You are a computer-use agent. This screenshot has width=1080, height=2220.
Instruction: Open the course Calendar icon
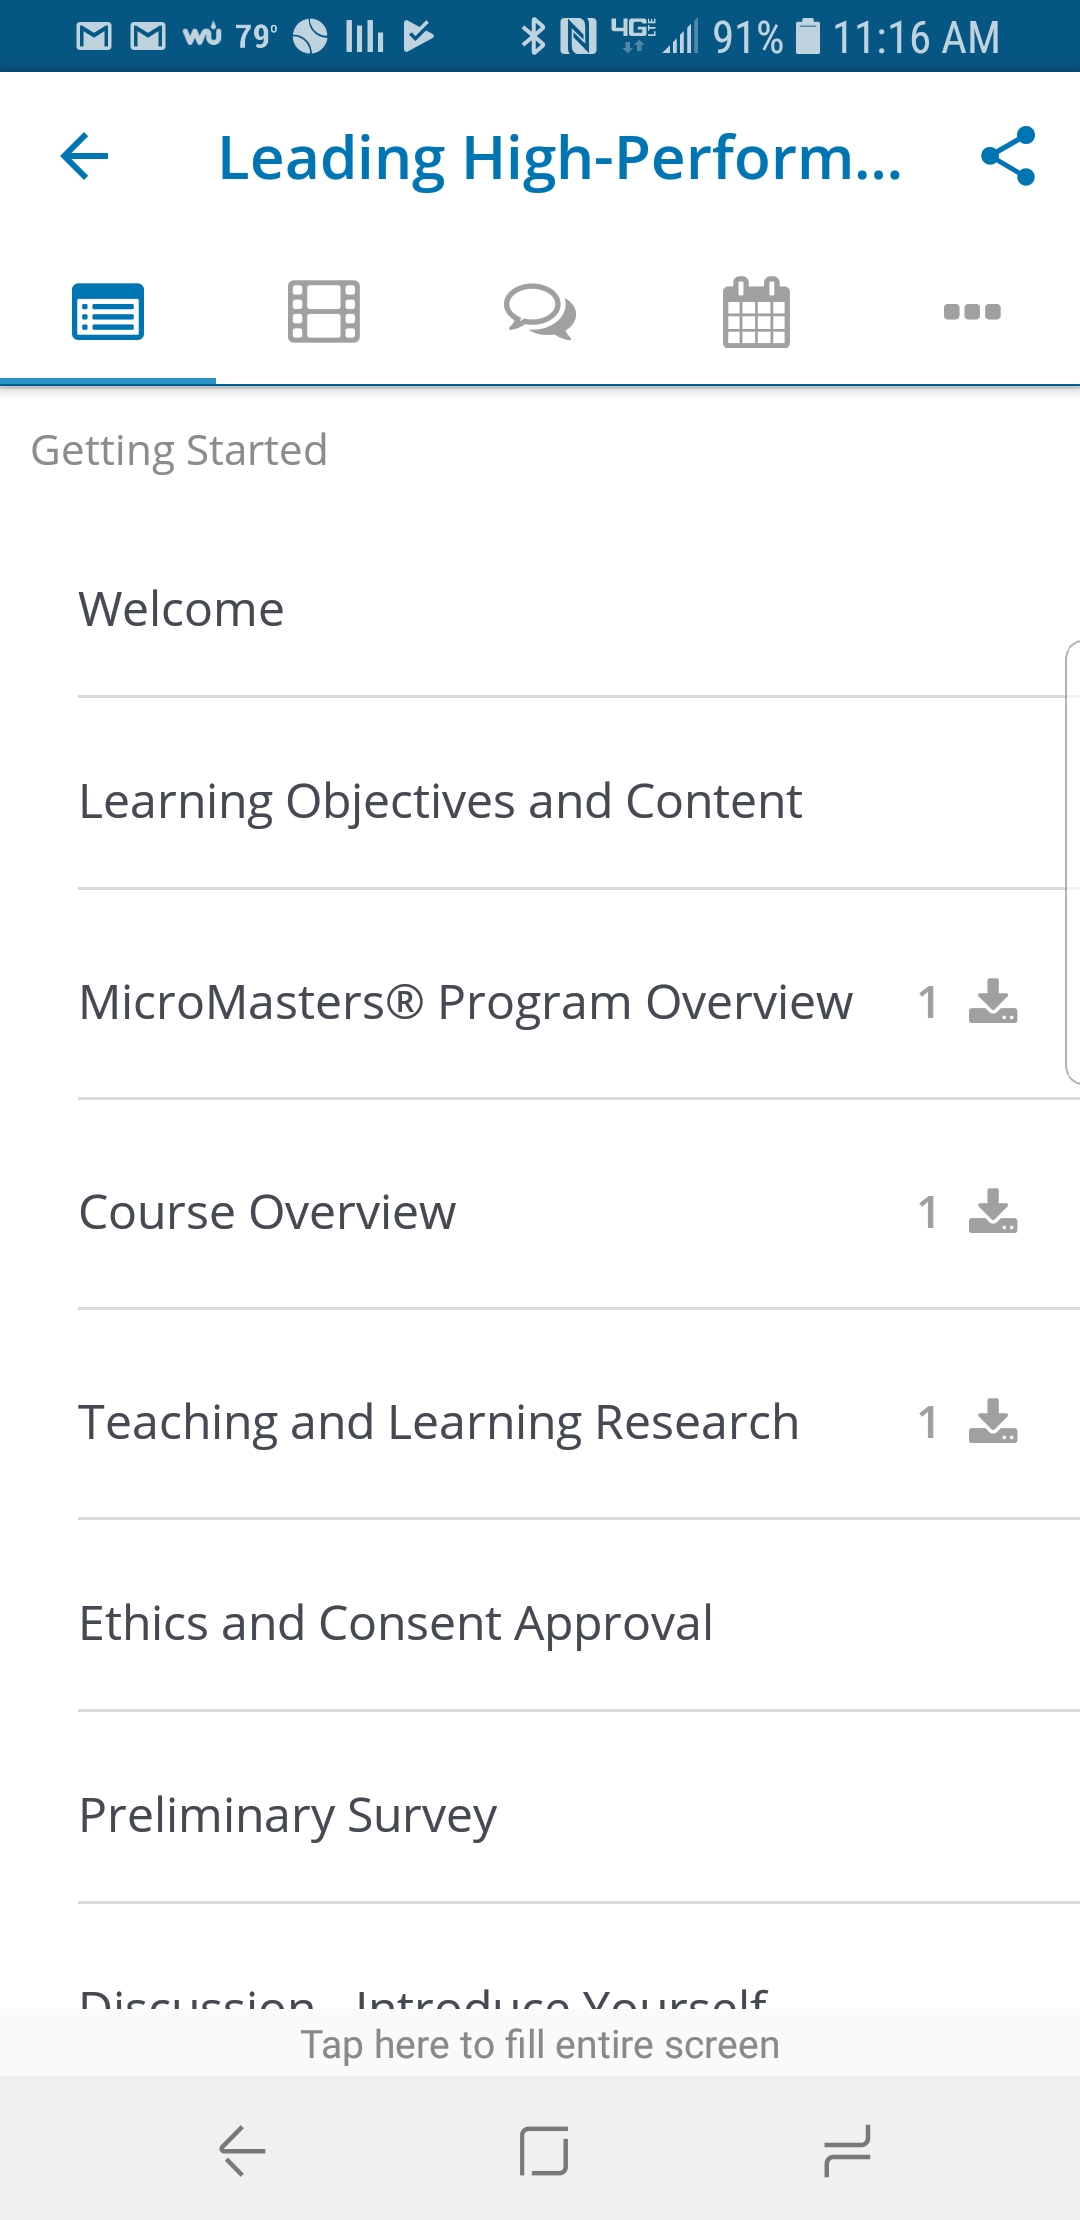click(755, 311)
